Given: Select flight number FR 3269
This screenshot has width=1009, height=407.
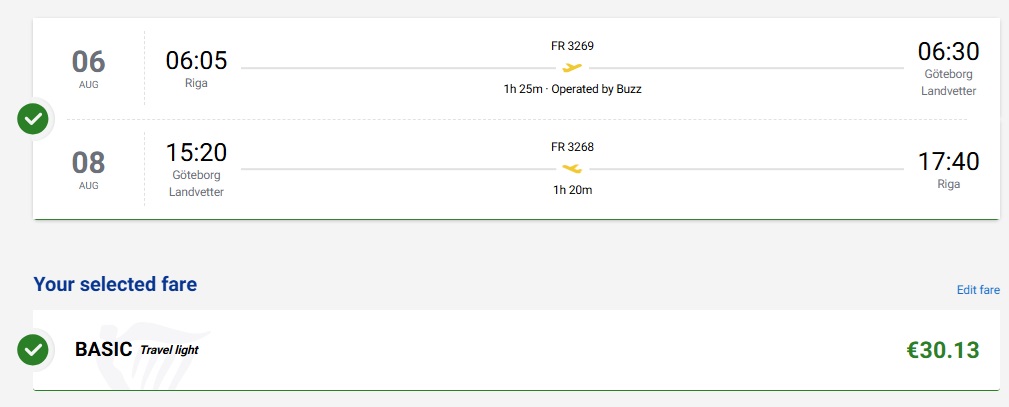Looking at the screenshot, I should (572, 46).
